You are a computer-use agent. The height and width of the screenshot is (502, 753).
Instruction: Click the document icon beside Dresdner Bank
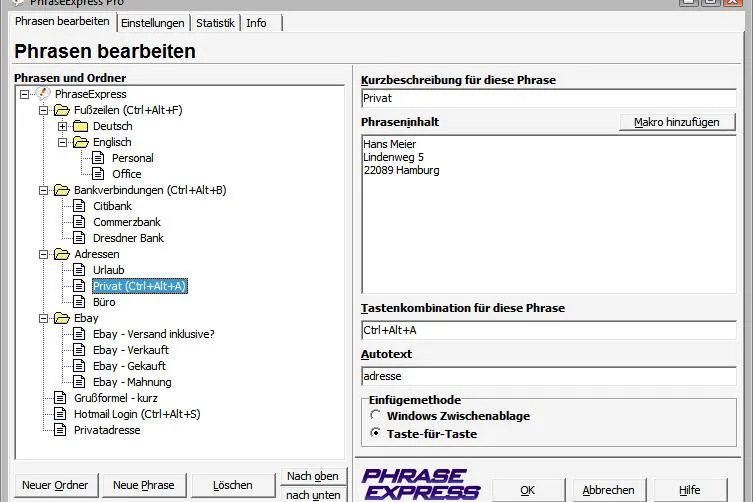click(79, 237)
